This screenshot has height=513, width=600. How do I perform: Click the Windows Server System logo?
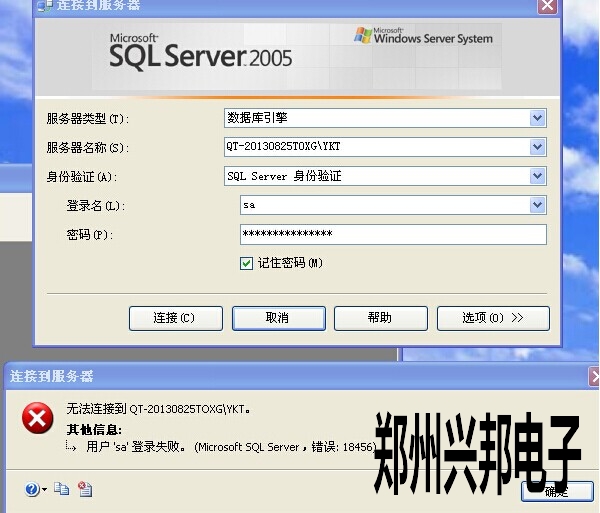click(424, 36)
